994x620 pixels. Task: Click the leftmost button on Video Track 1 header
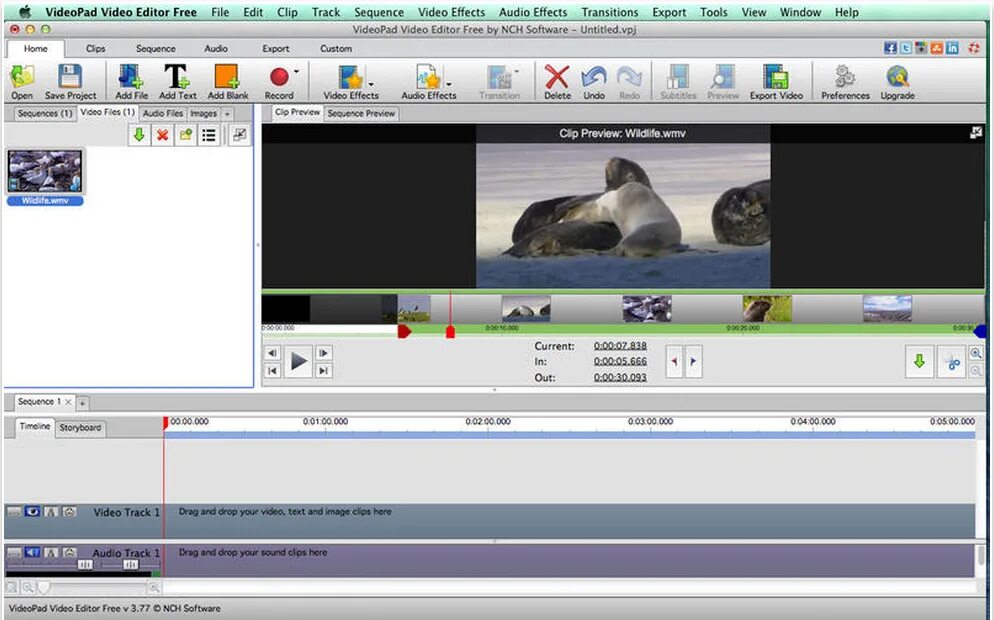pyautogui.click(x=14, y=512)
